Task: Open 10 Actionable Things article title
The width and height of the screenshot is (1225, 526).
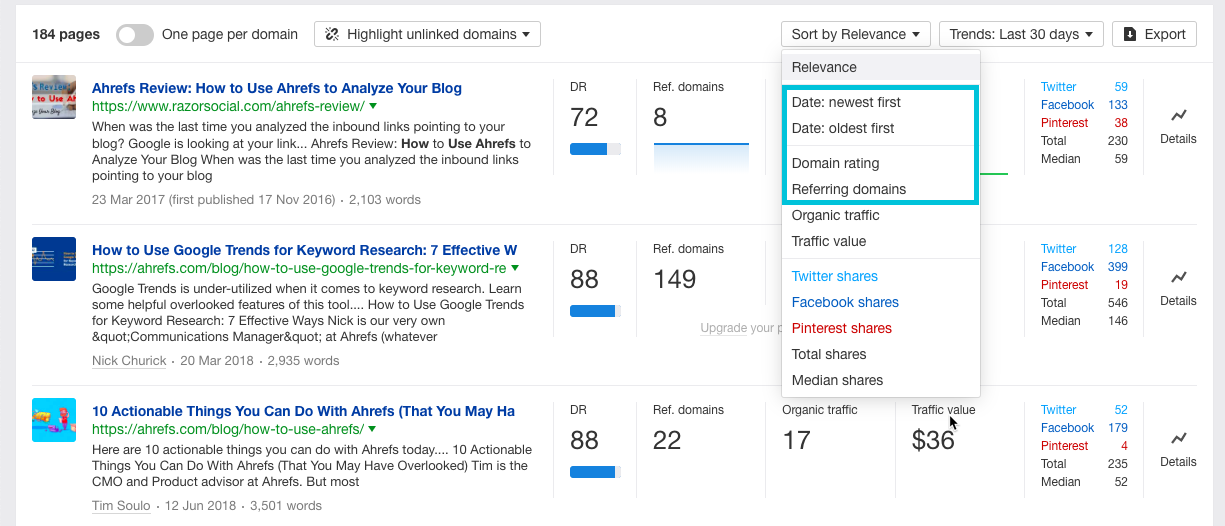Action: pyautogui.click(x=304, y=411)
